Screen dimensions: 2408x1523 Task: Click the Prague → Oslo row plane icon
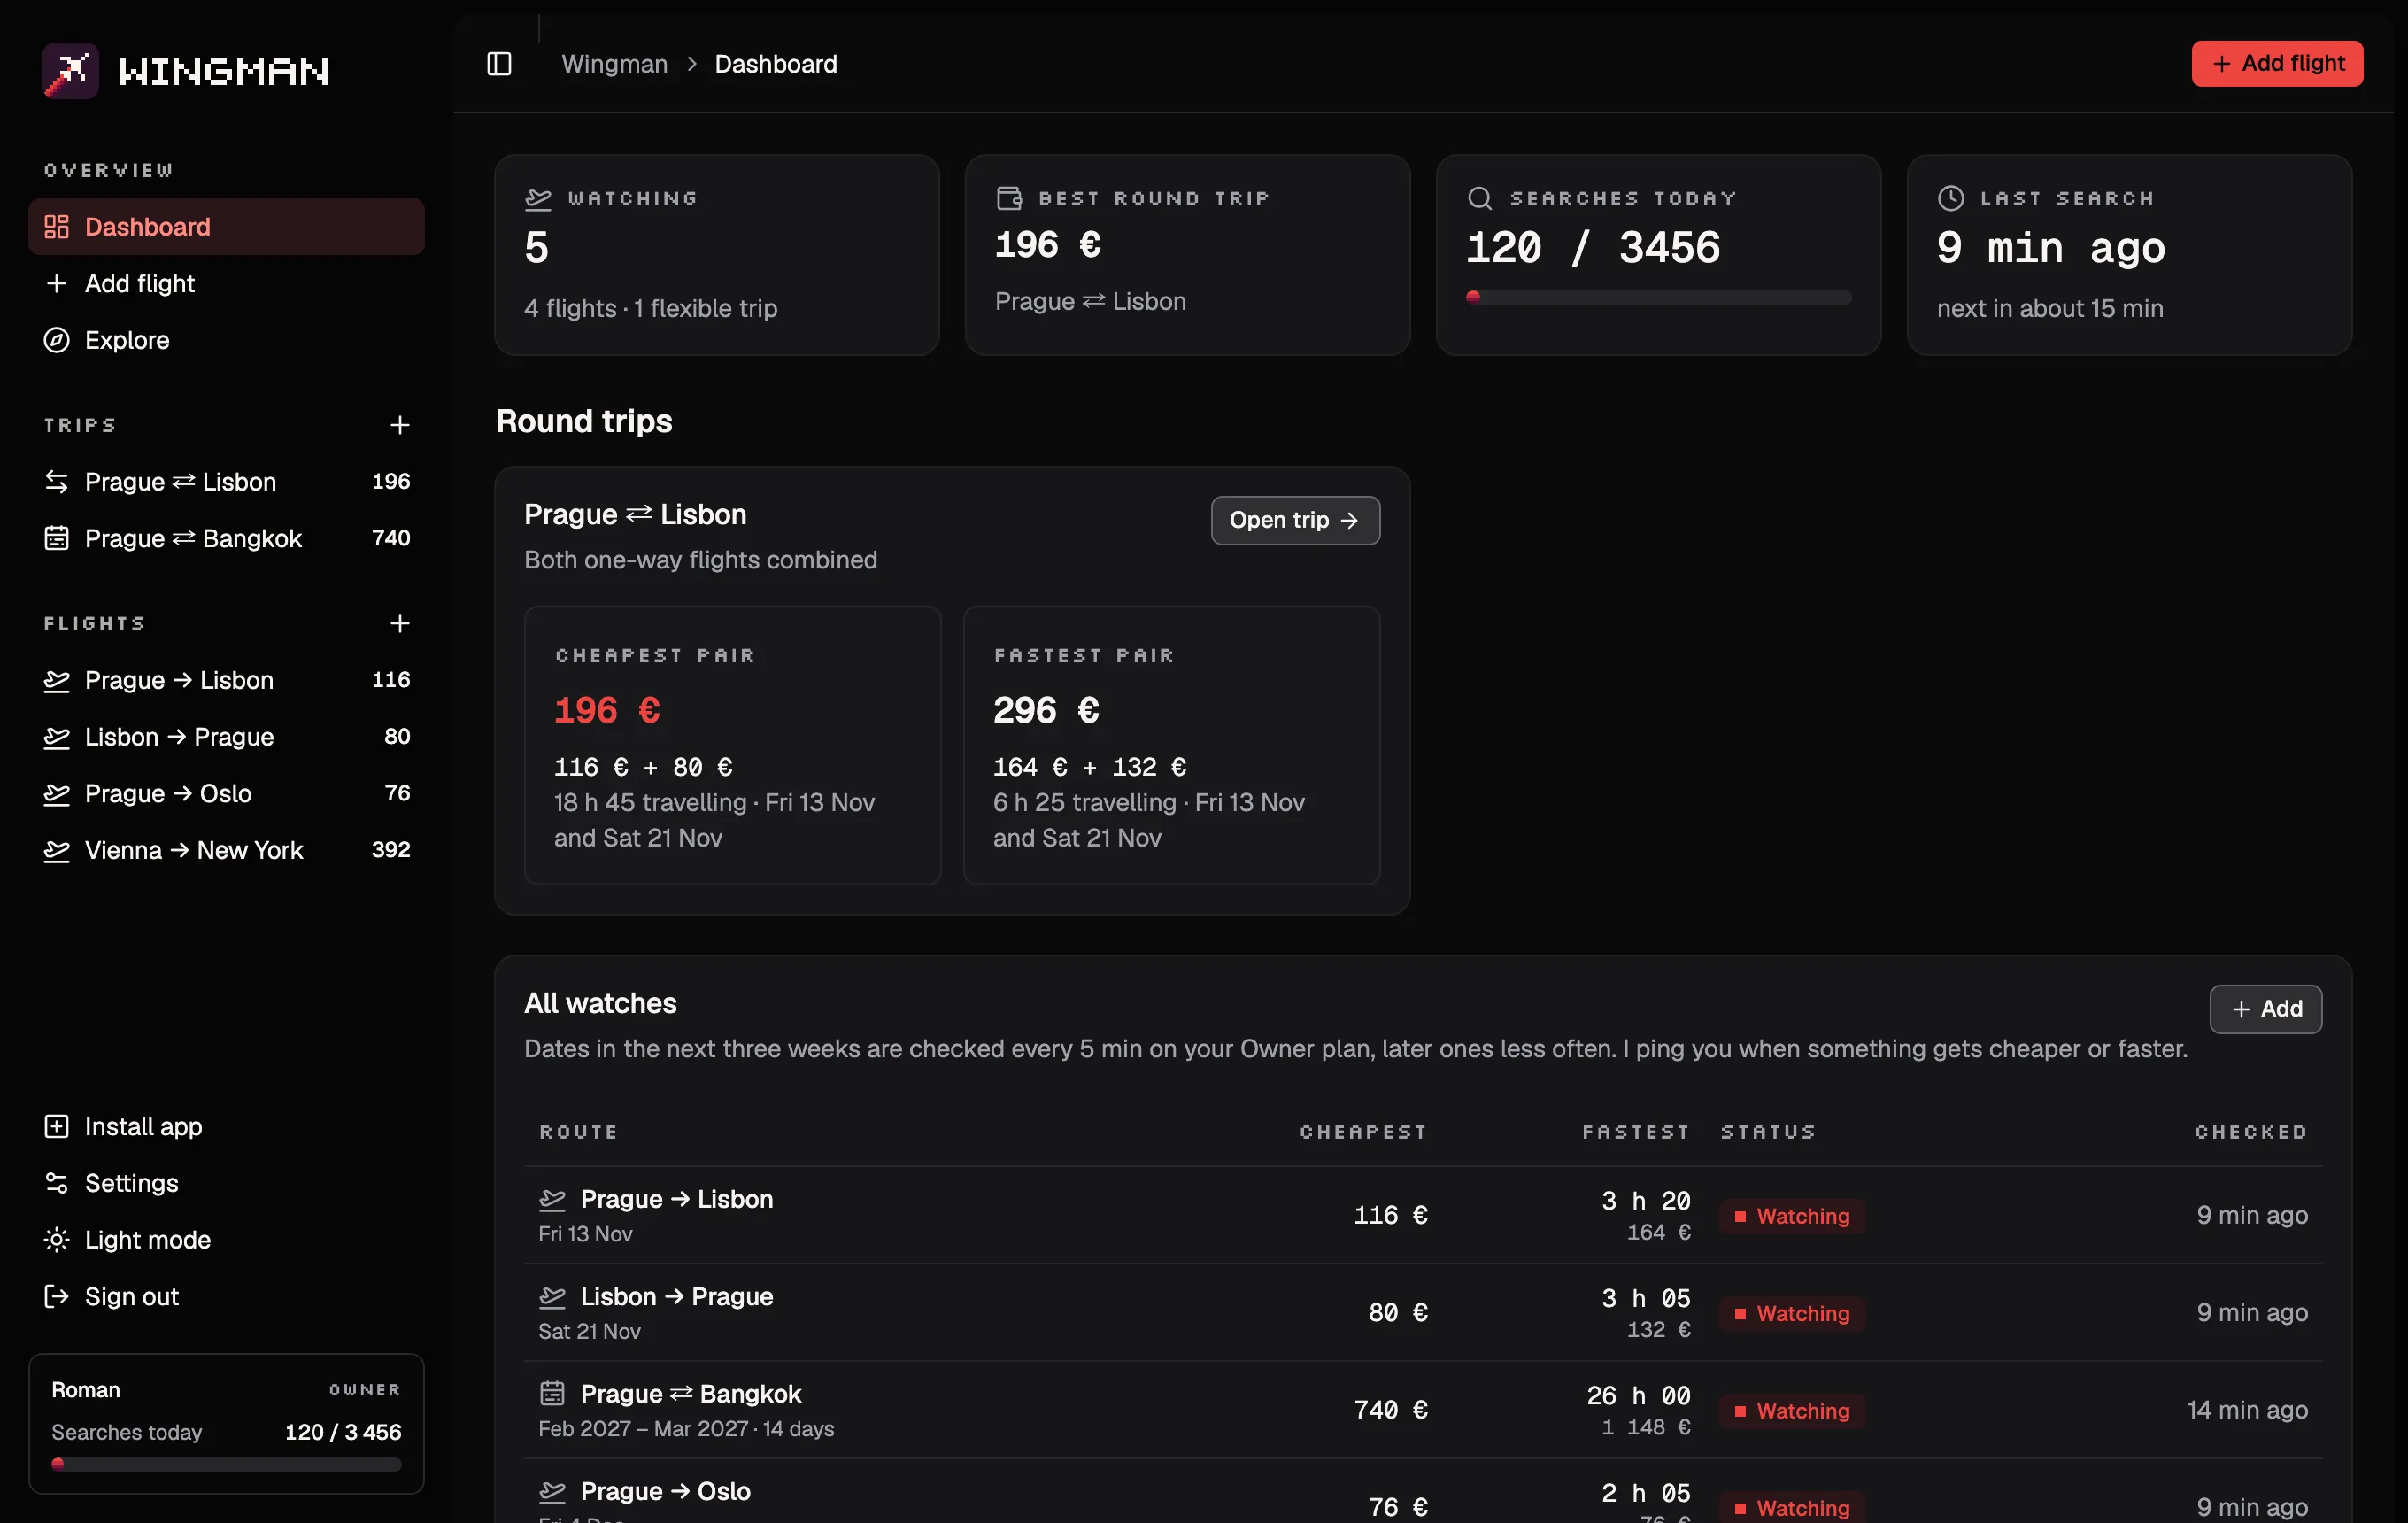pos(552,1492)
